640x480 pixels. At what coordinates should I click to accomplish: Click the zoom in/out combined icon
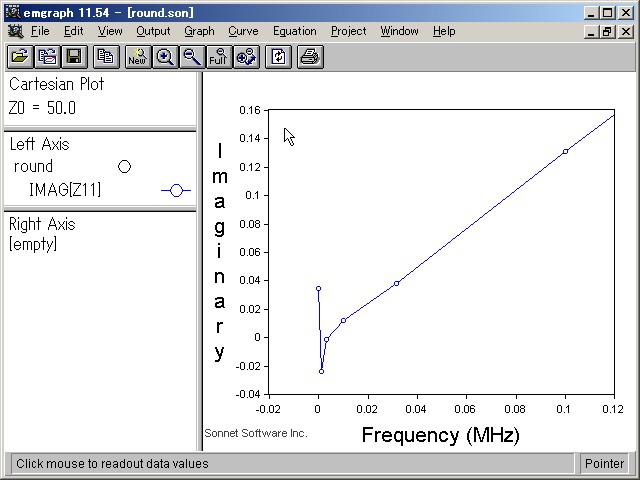(x=246, y=57)
